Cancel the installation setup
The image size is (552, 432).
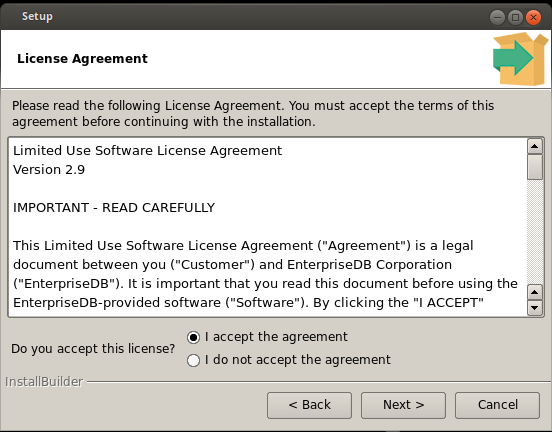(x=497, y=405)
